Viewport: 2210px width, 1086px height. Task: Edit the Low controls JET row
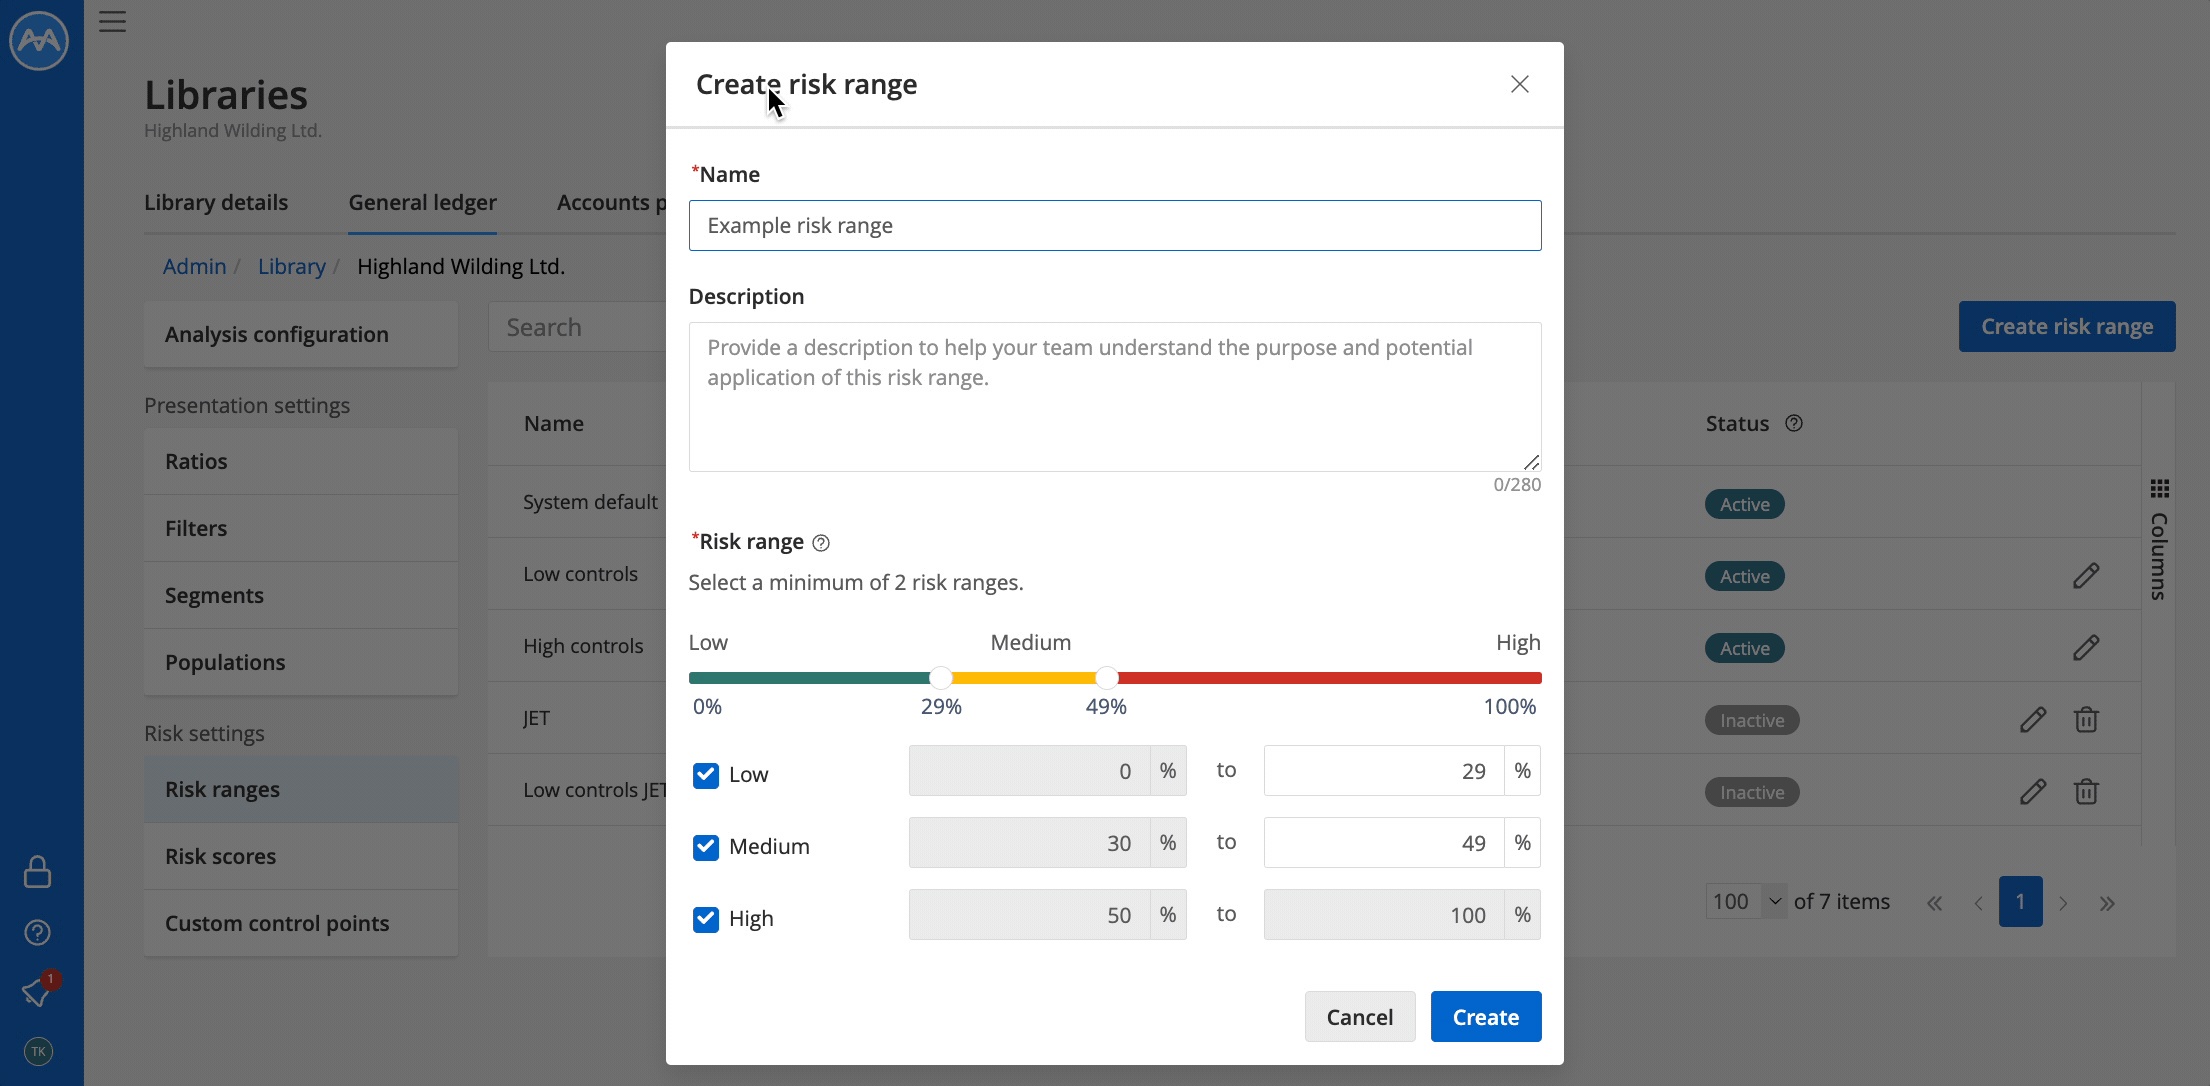2033,792
